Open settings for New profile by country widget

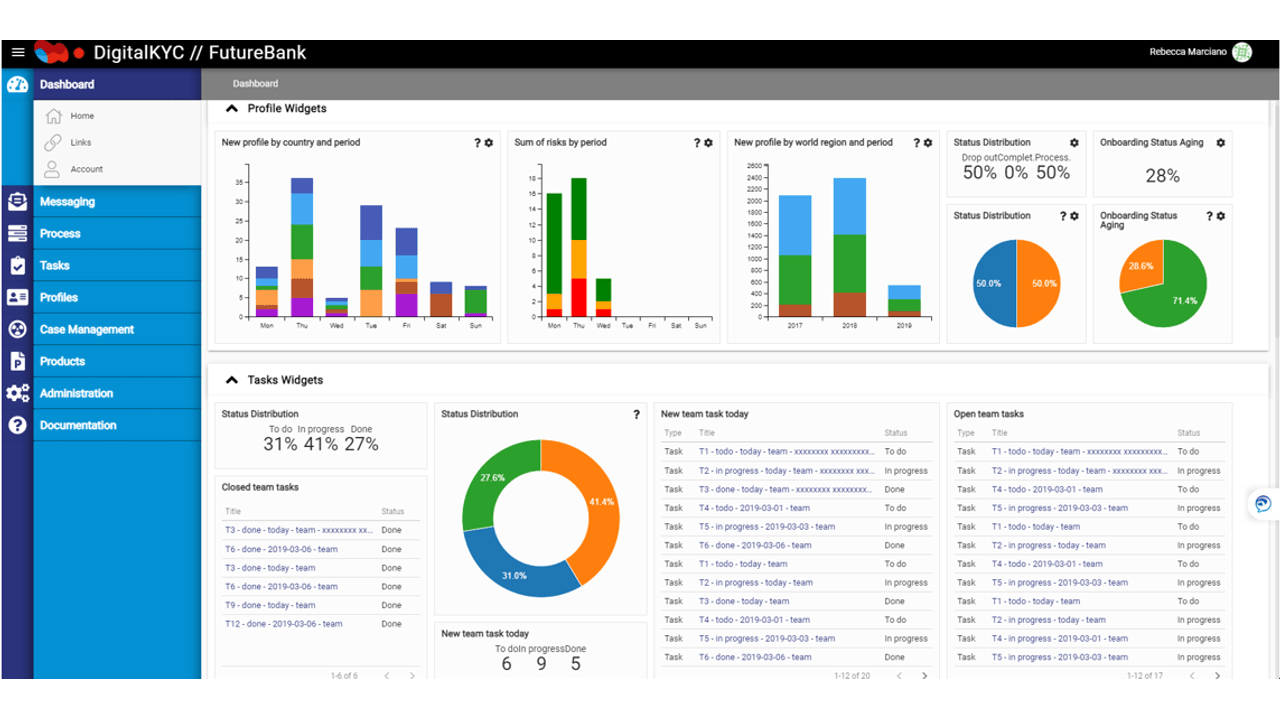(x=489, y=143)
